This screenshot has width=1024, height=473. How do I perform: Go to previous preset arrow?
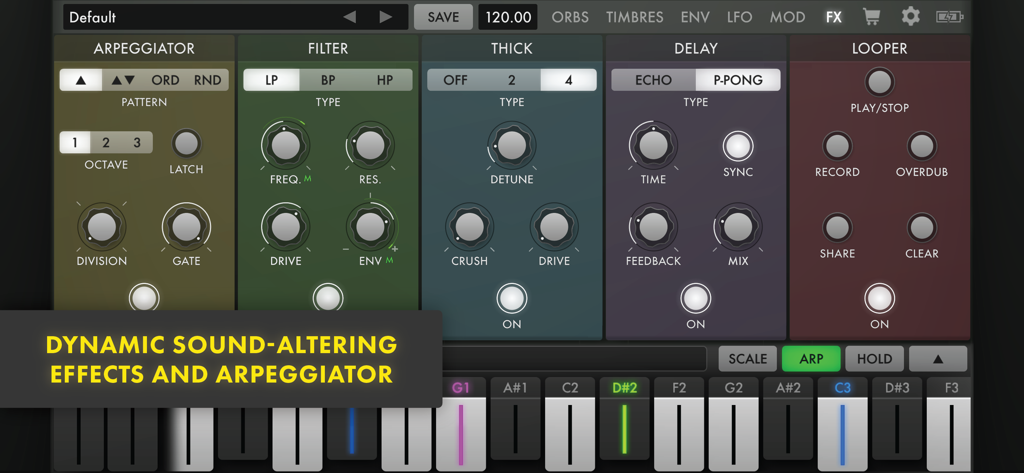pos(349,17)
